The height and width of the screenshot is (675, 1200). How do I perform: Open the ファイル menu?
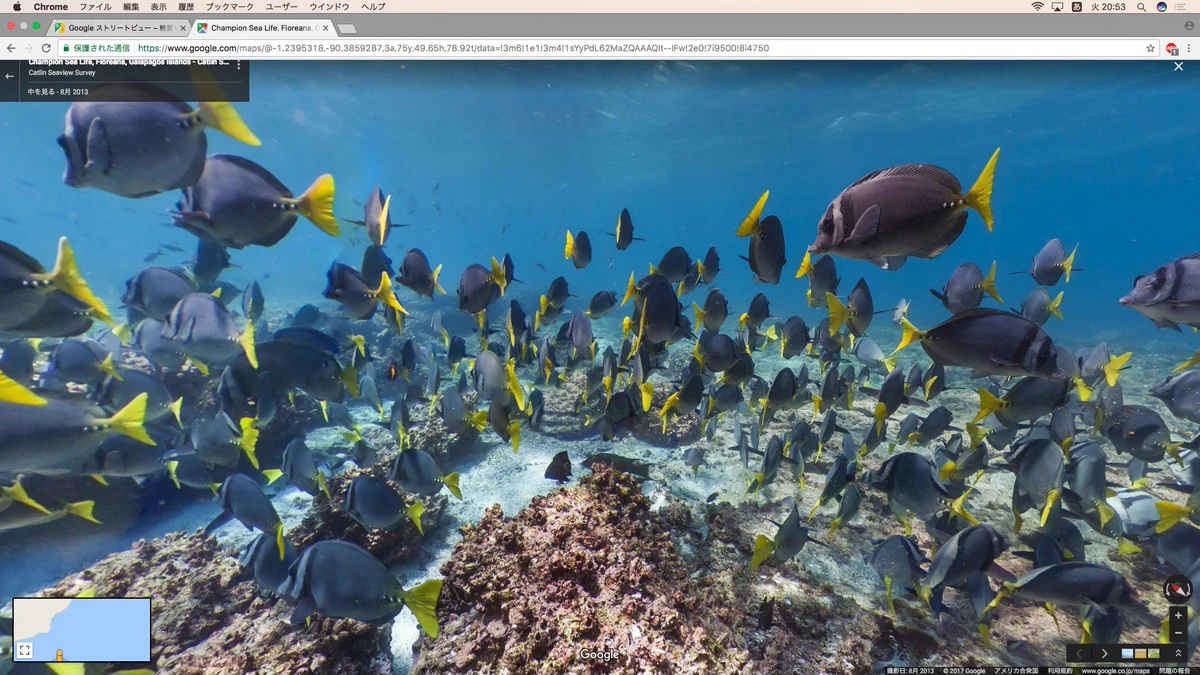click(x=95, y=7)
